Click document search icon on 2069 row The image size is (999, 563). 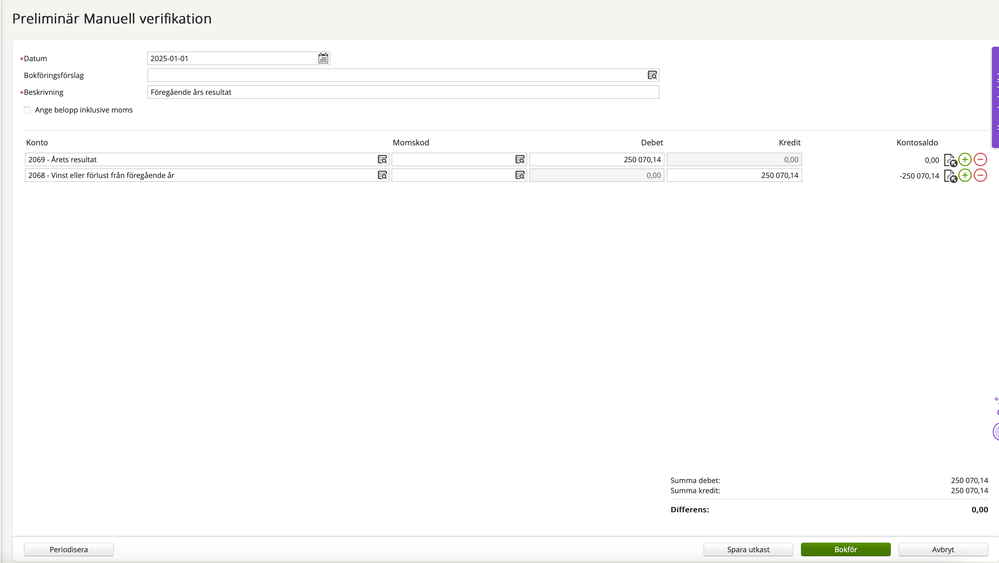950,160
